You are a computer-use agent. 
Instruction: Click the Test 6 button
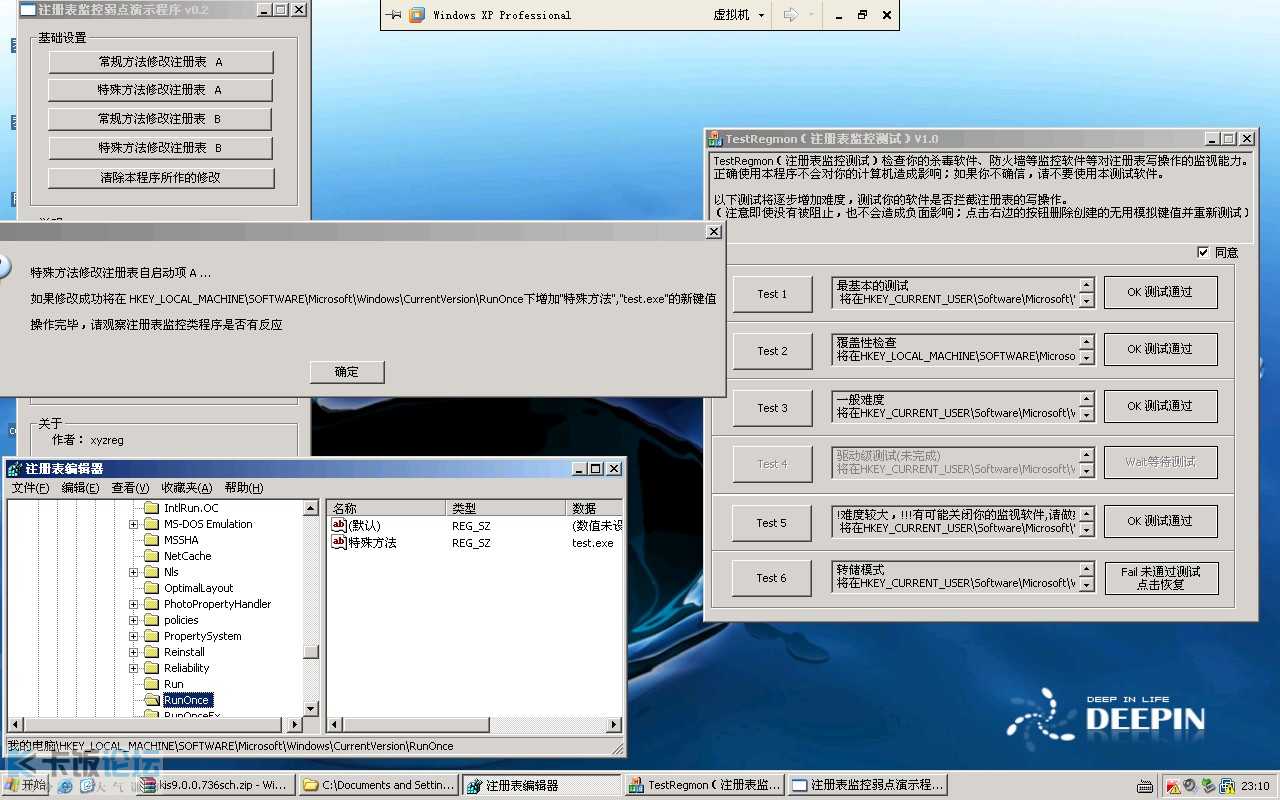pyautogui.click(x=772, y=578)
